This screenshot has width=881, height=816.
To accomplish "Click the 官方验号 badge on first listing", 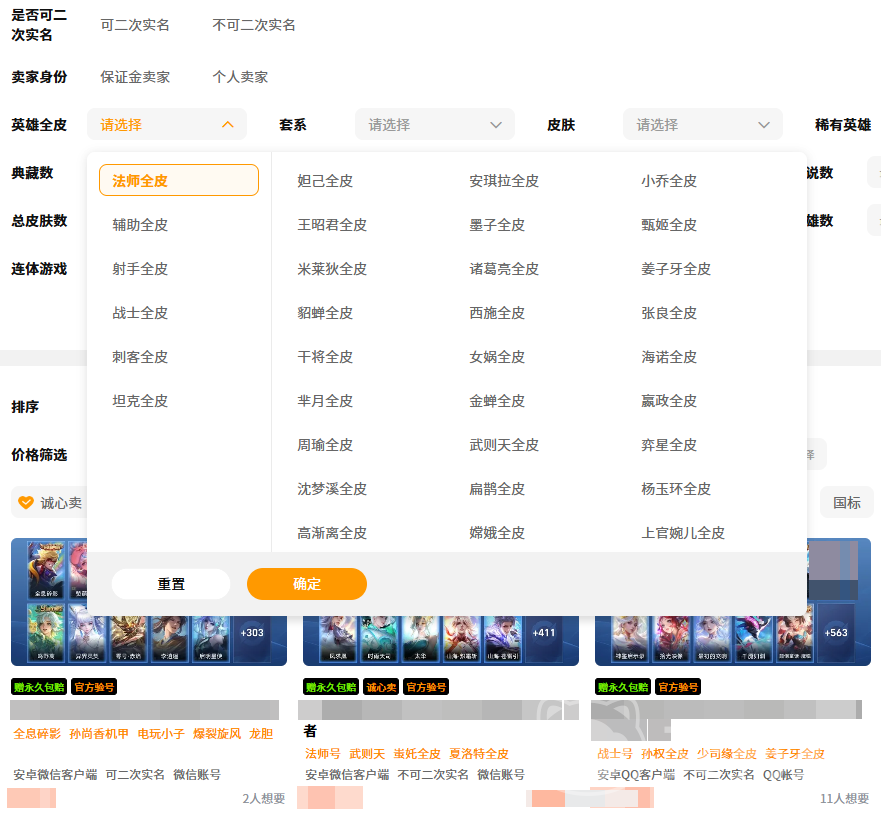I will tap(93, 687).
